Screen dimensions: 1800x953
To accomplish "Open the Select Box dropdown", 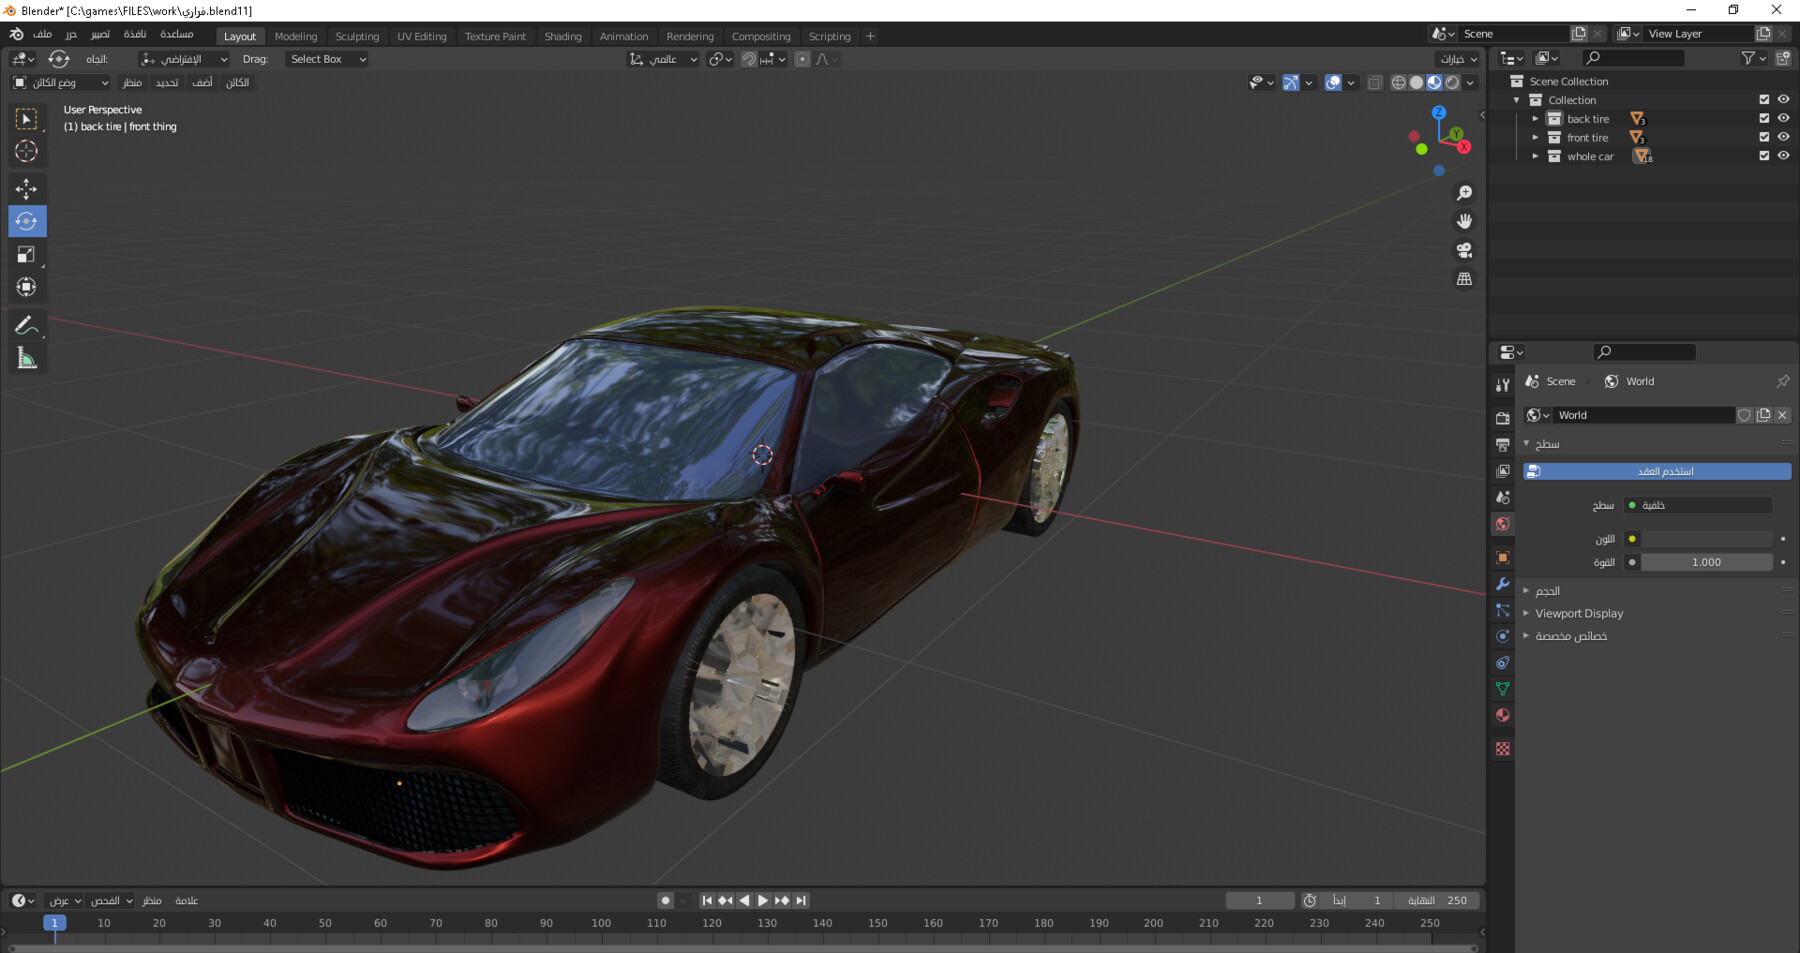I will [x=326, y=59].
